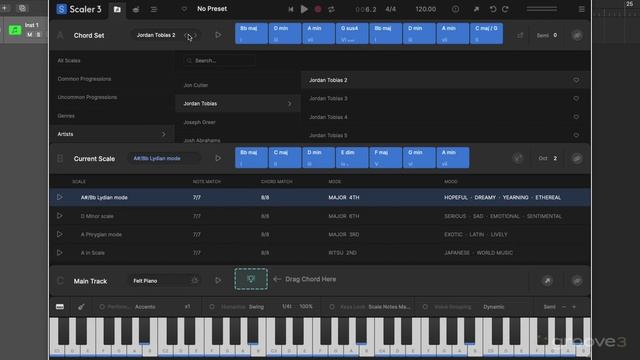This screenshot has width=640, height=360.
Task: Go to previous chord set arrow
Action: click(x=187, y=36)
